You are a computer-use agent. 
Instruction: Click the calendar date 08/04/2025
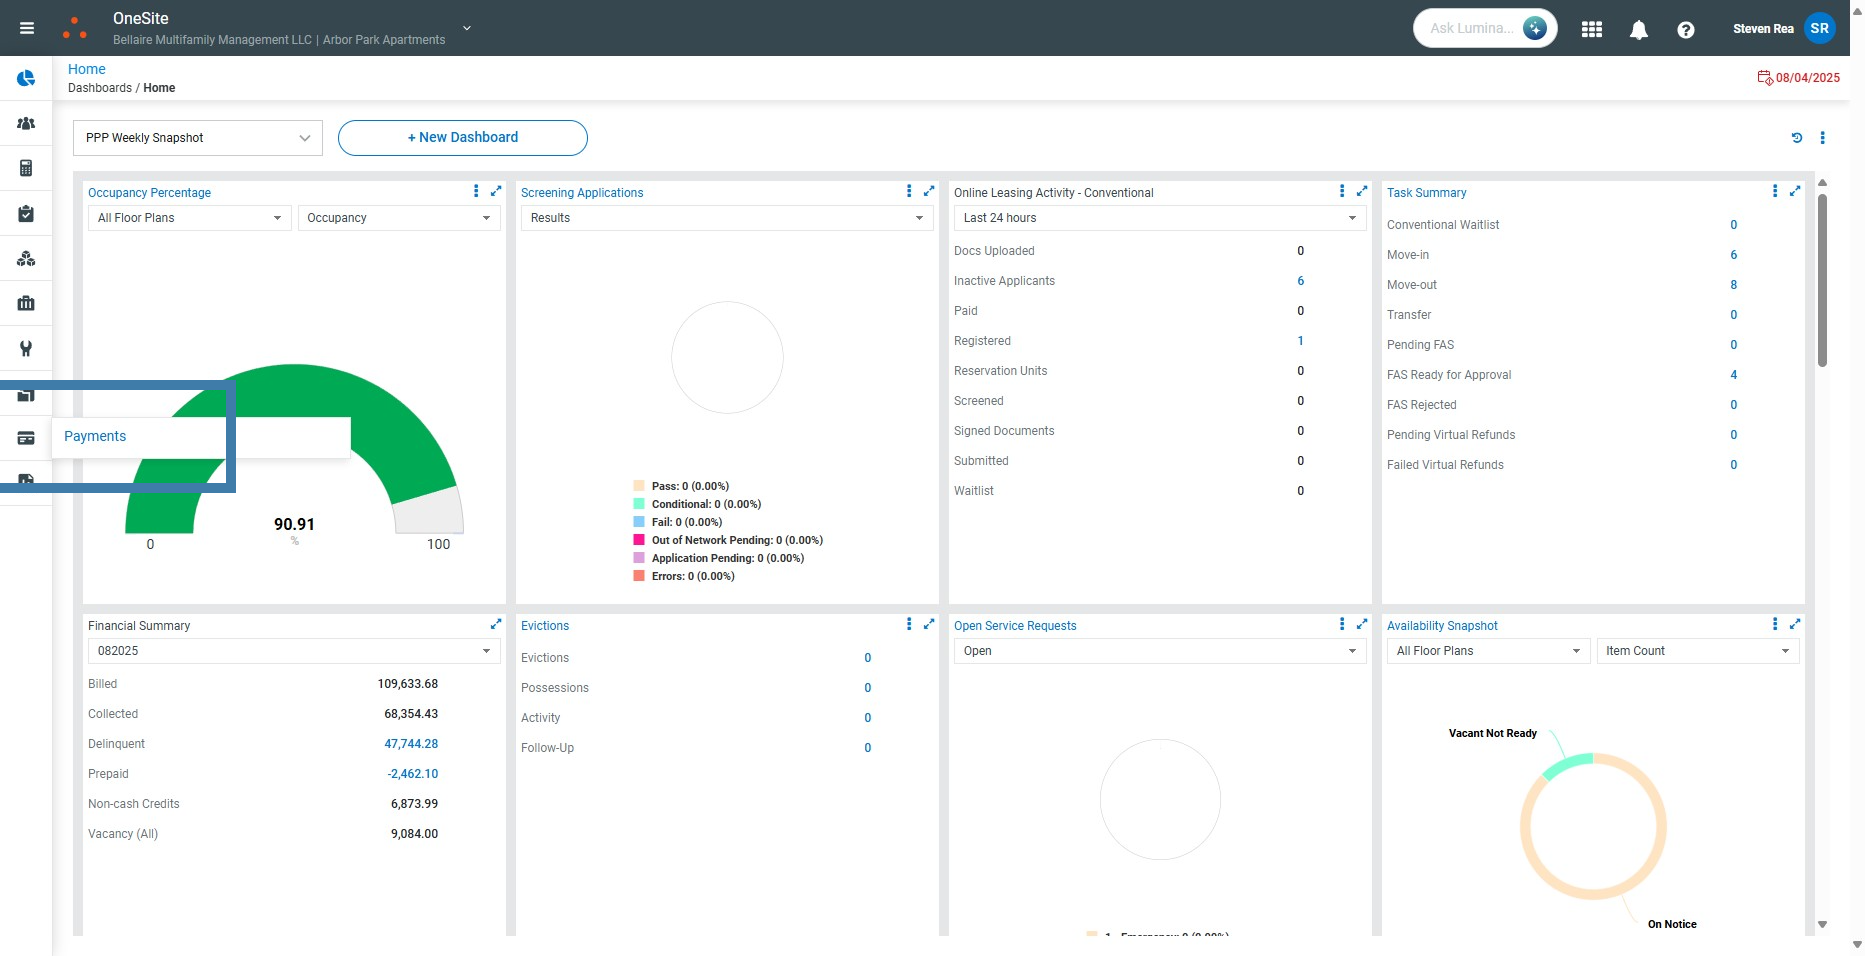[1799, 78]
